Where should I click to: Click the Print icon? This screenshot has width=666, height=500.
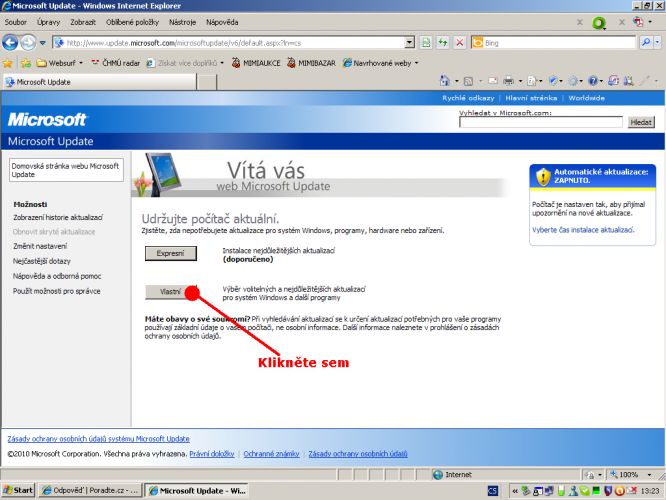click(x=508, y=81)
